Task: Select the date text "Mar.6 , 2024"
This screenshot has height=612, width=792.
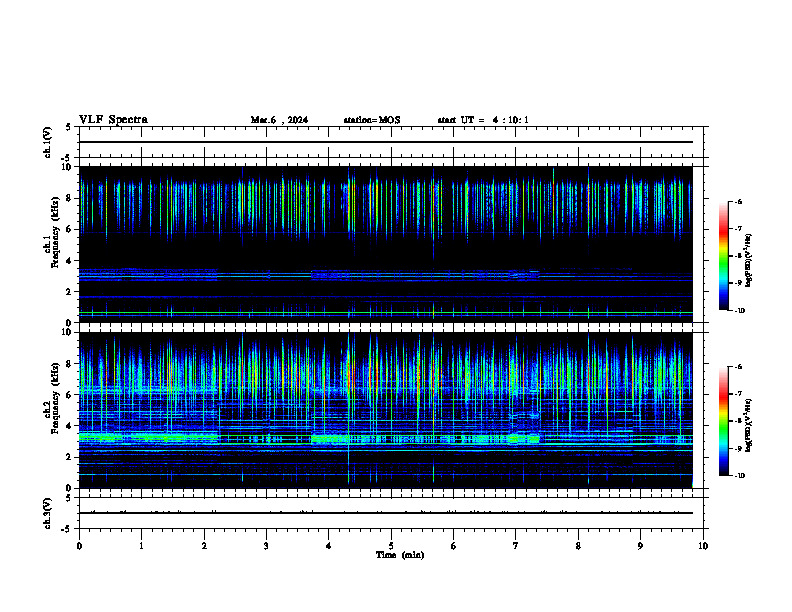Action: click(x=279, y=120)
